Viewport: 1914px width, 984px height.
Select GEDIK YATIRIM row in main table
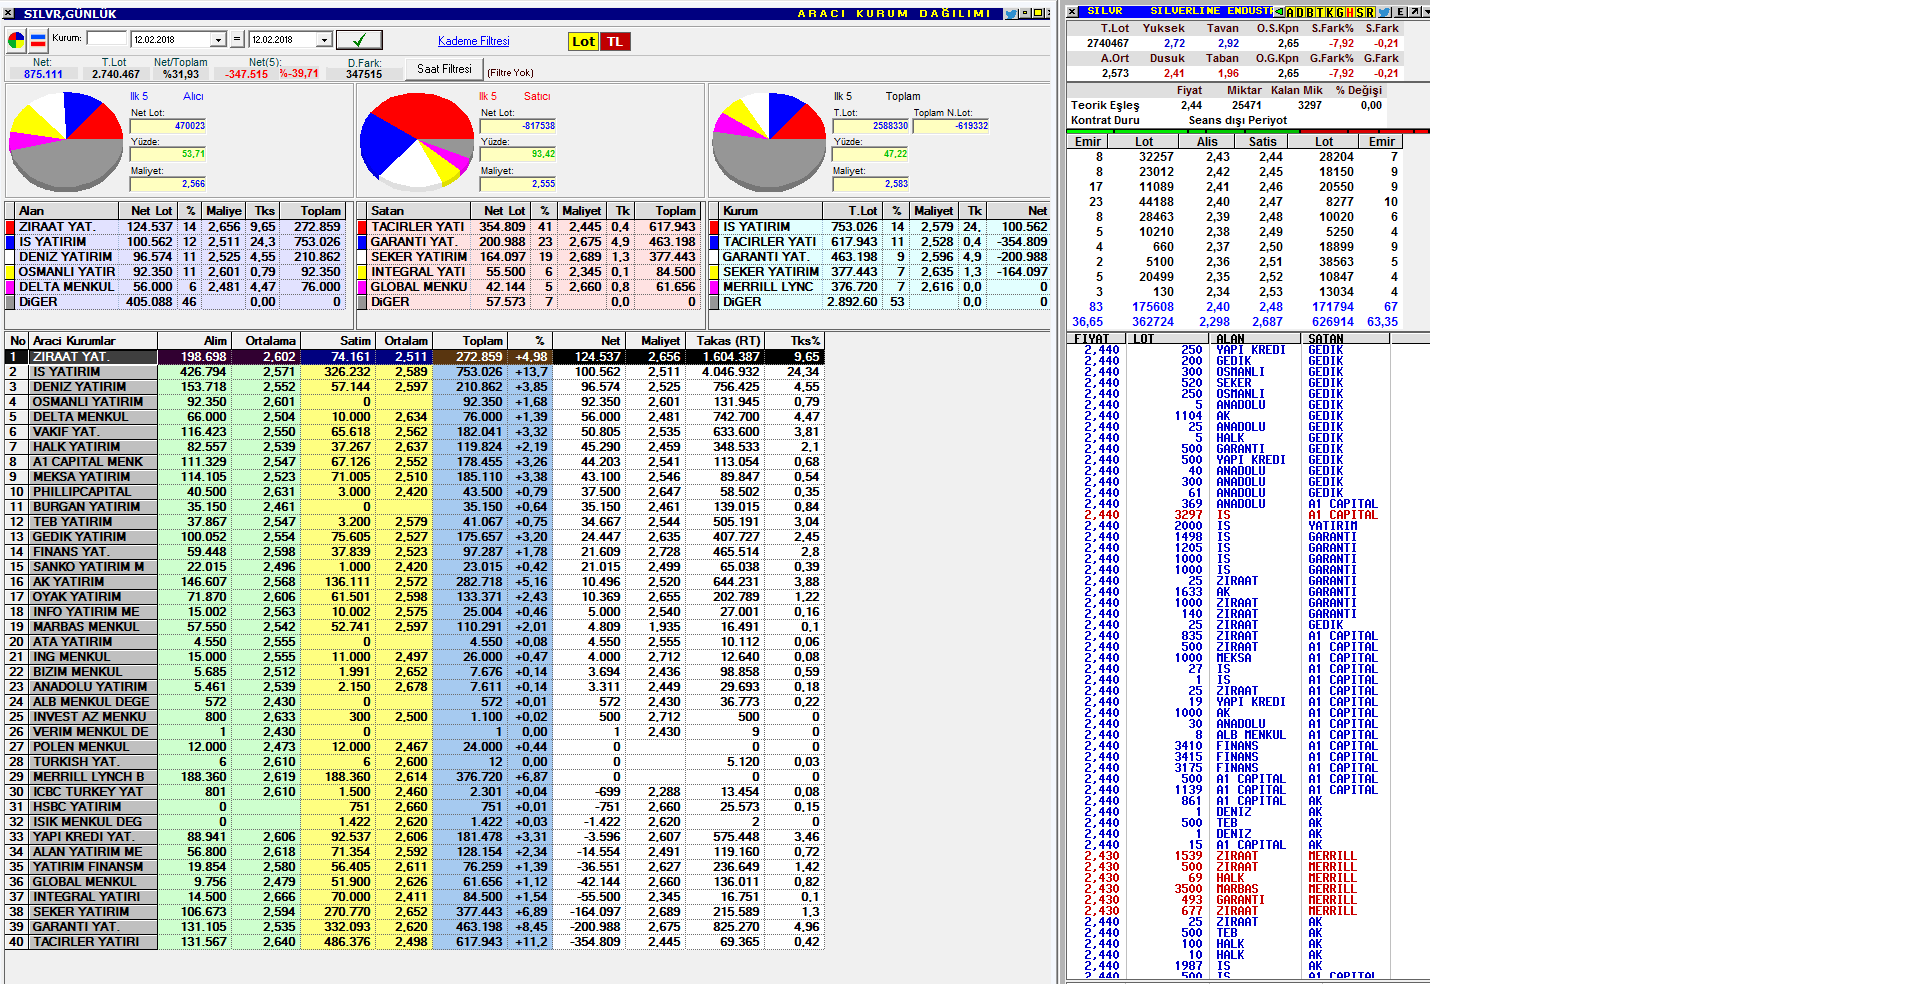414,537
